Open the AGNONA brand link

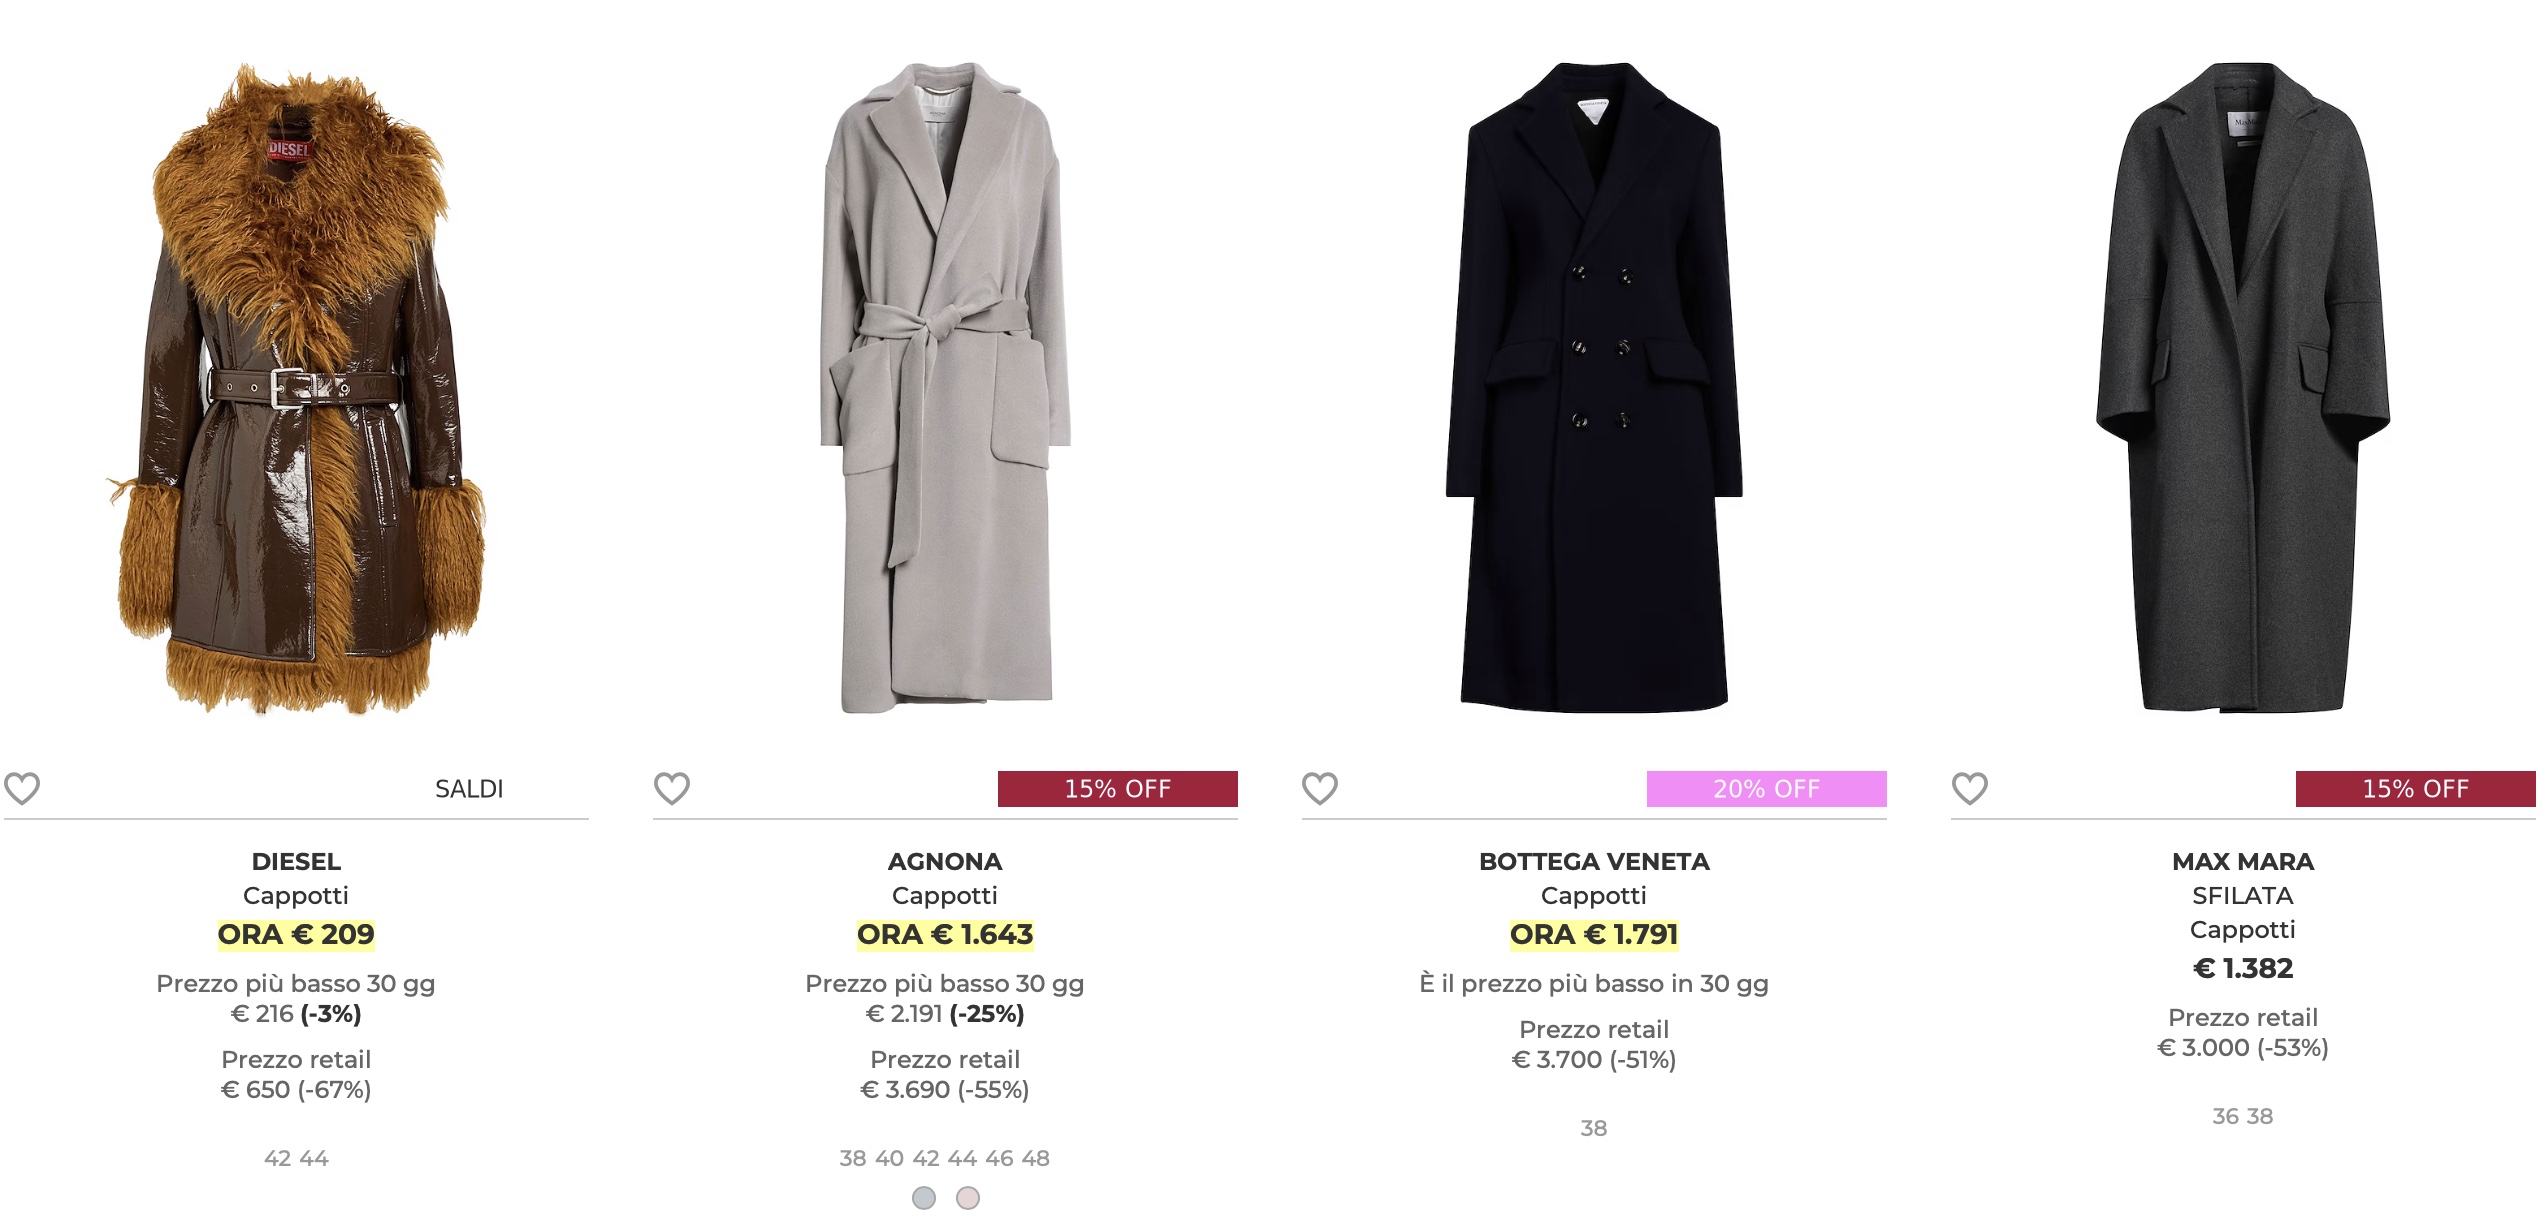pyautogui.click(x=945, y=861)
